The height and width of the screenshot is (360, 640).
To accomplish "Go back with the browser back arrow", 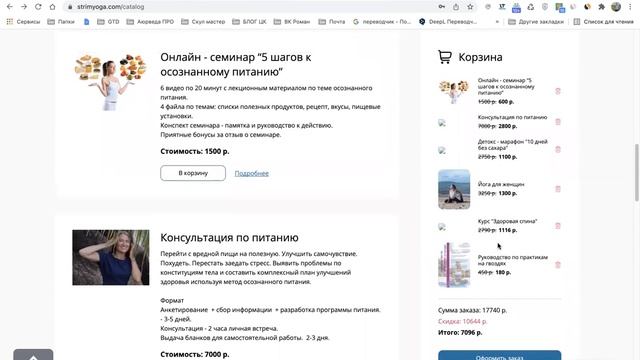I will (10, 7).
